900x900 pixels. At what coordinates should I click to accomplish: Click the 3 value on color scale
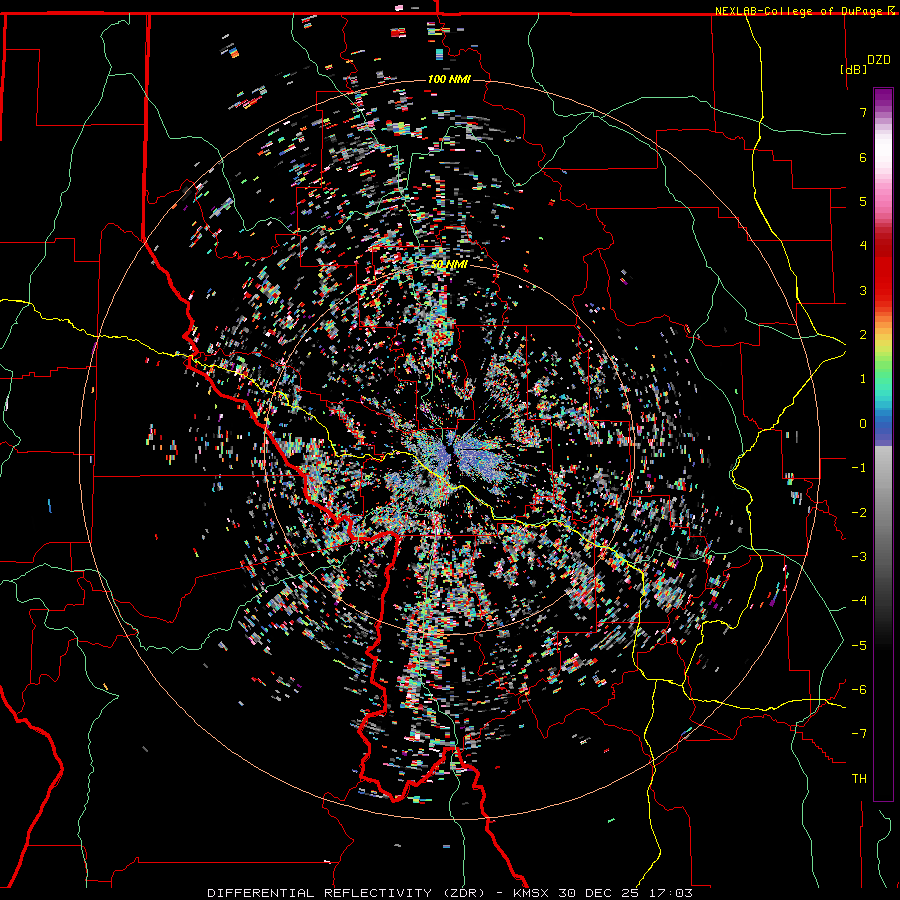coord(863,290)
